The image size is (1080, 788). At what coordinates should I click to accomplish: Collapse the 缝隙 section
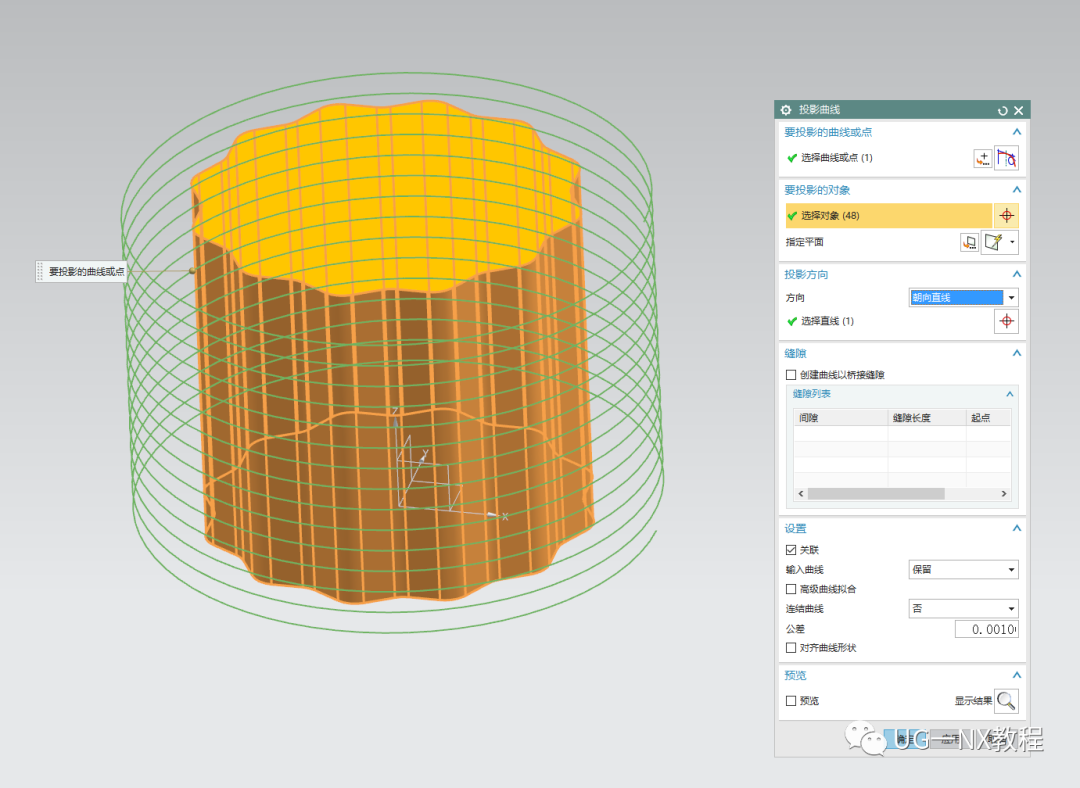1017,353
